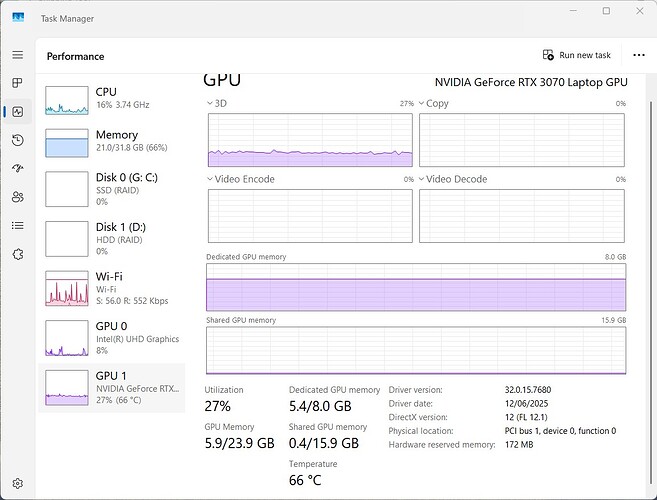Open the hamburger navigation menu

[x=18, y=55]
